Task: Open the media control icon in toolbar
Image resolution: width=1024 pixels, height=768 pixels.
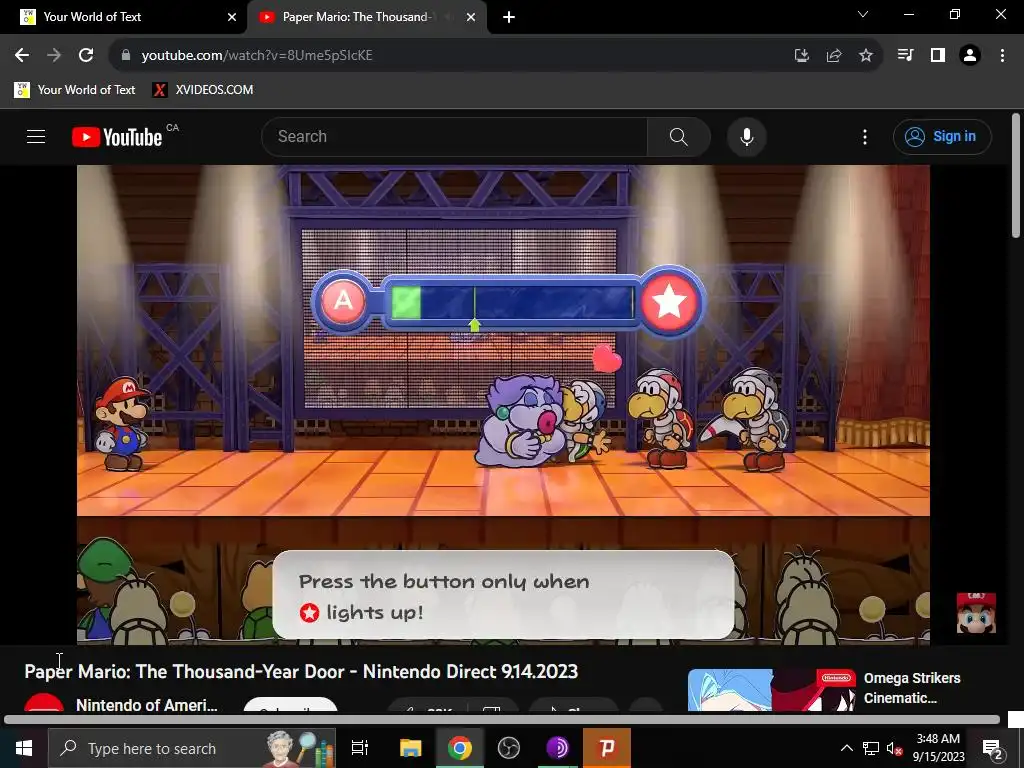Action: [905, 56]
